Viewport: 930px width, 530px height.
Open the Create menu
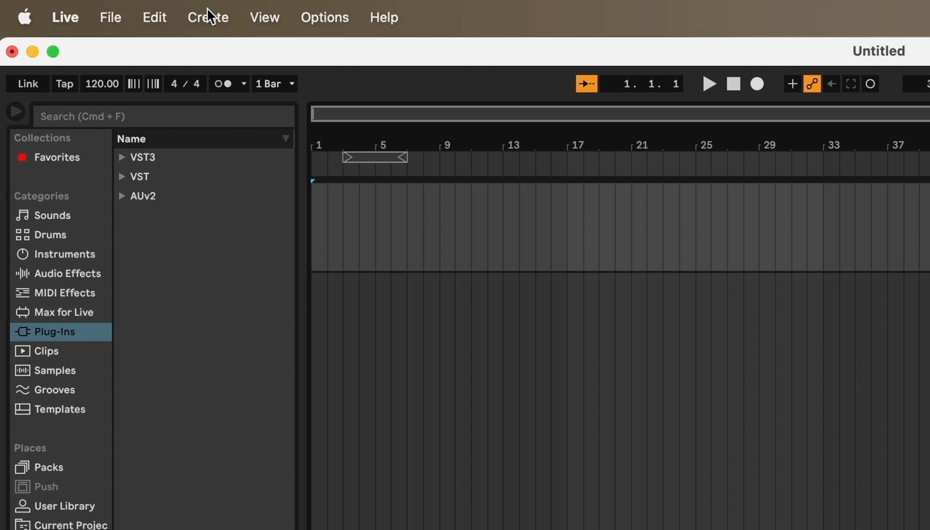pyautogui.click(x=208, y=17)
